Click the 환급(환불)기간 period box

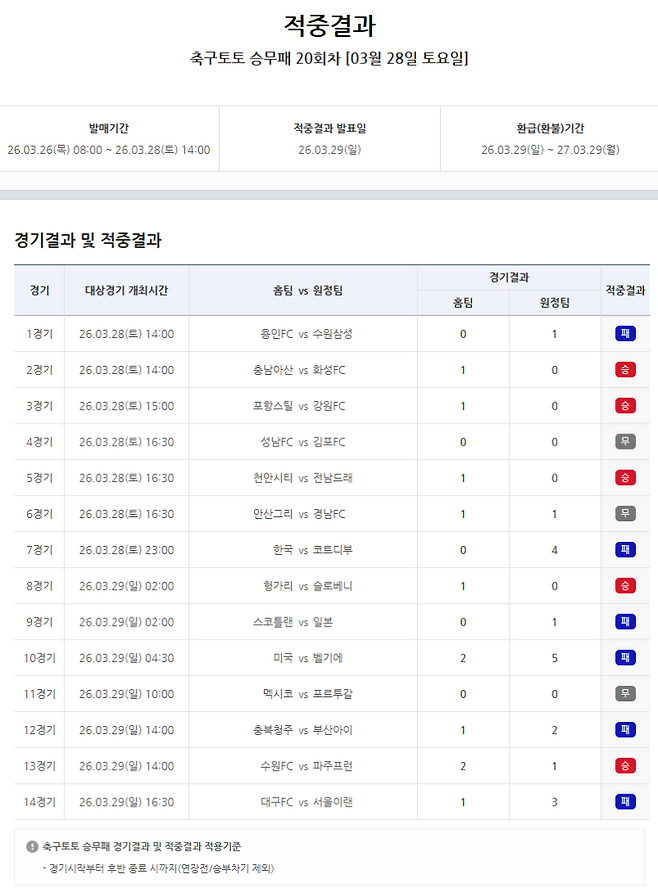(x=549, y=140)
